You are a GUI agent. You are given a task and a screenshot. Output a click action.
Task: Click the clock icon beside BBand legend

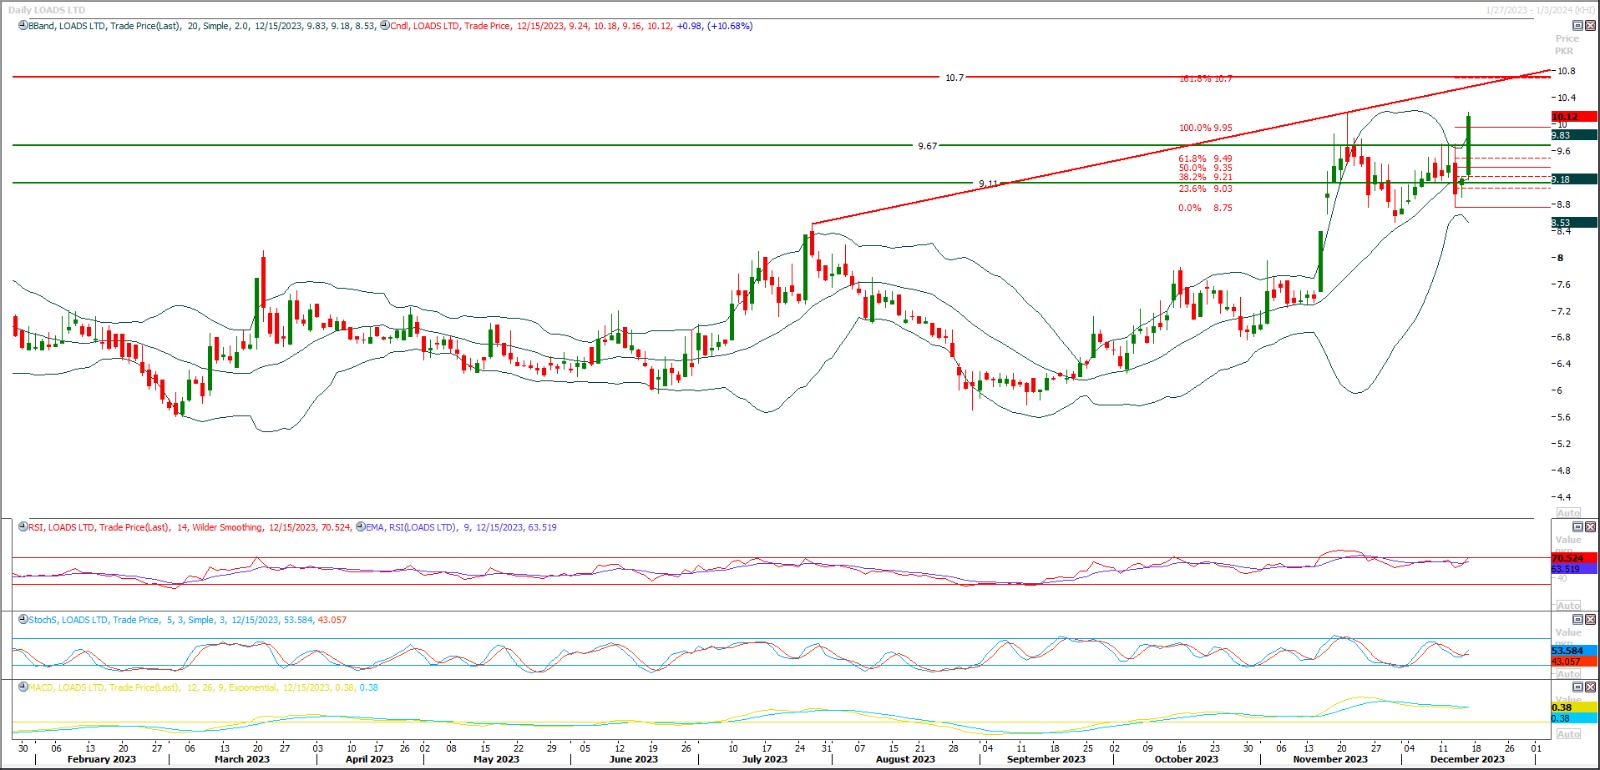pos(23,26)
